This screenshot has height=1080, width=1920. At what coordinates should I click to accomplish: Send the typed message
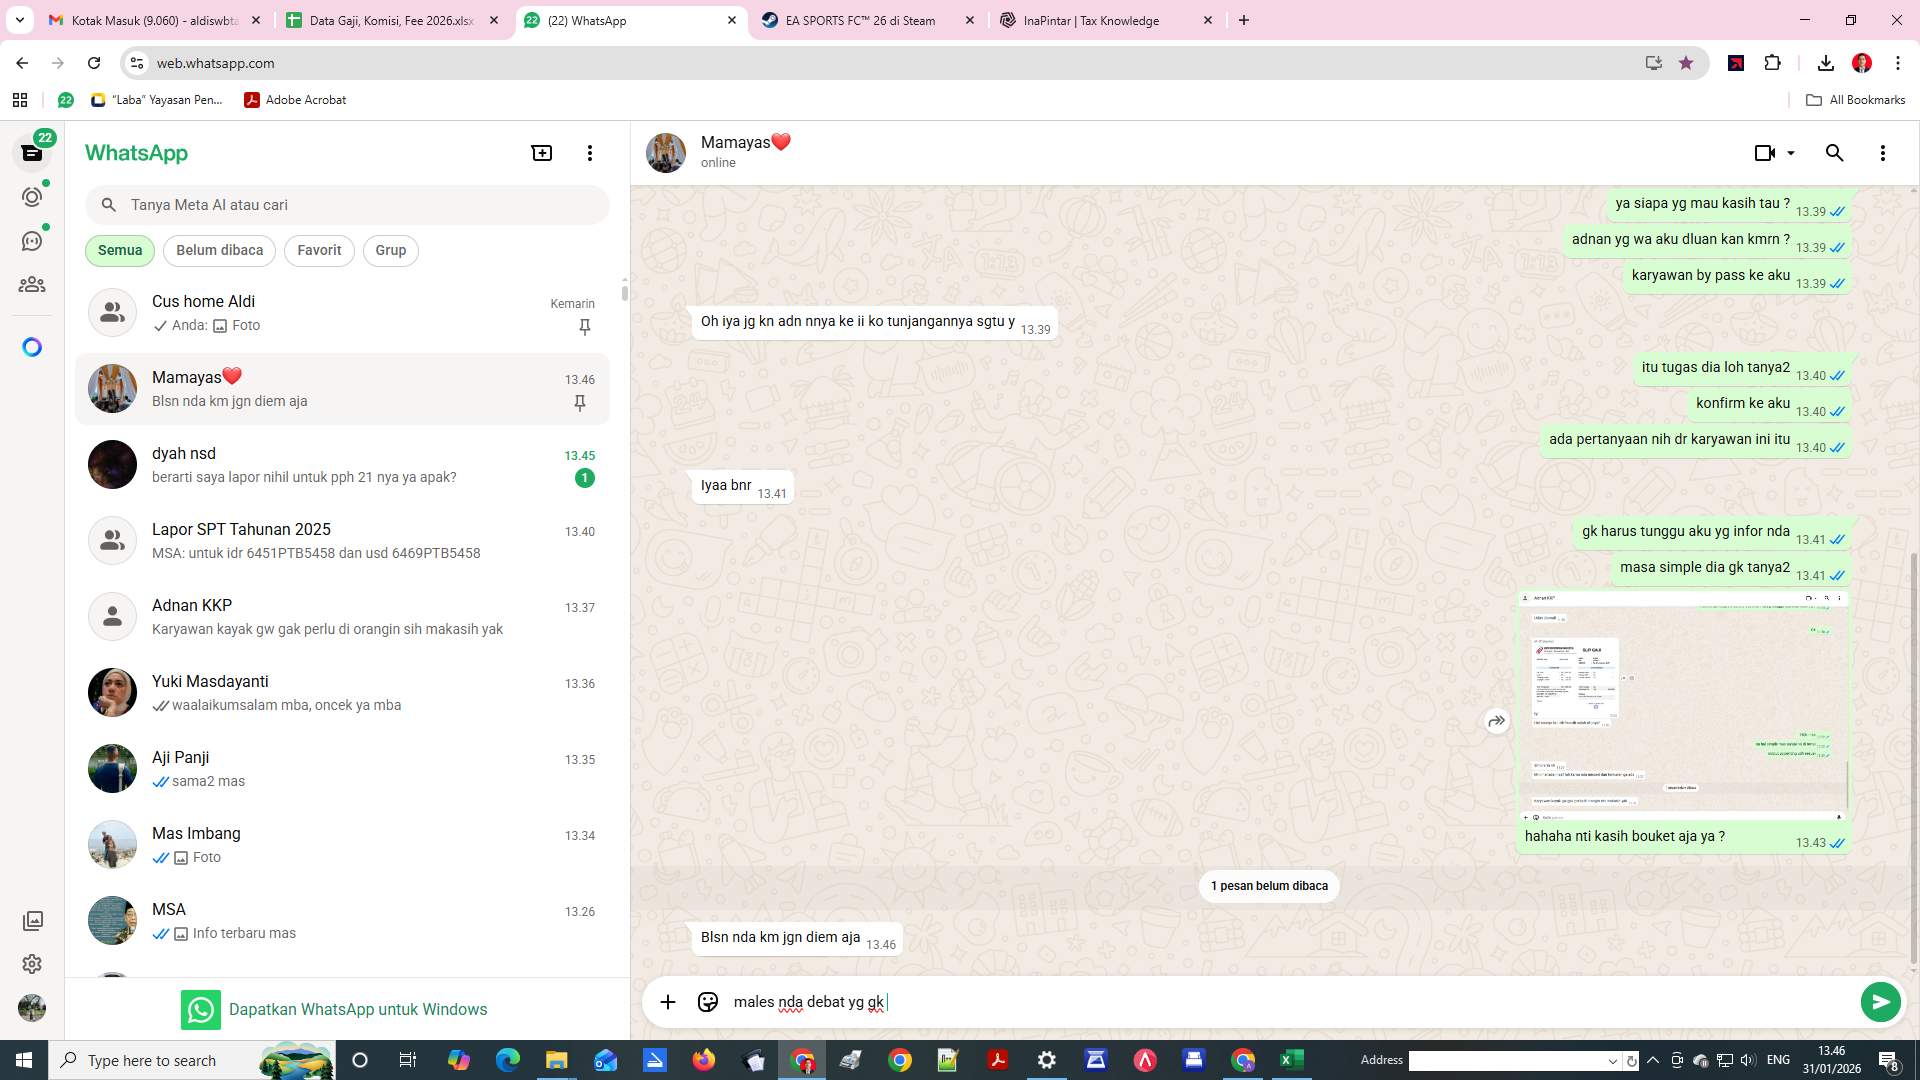1880,1002
